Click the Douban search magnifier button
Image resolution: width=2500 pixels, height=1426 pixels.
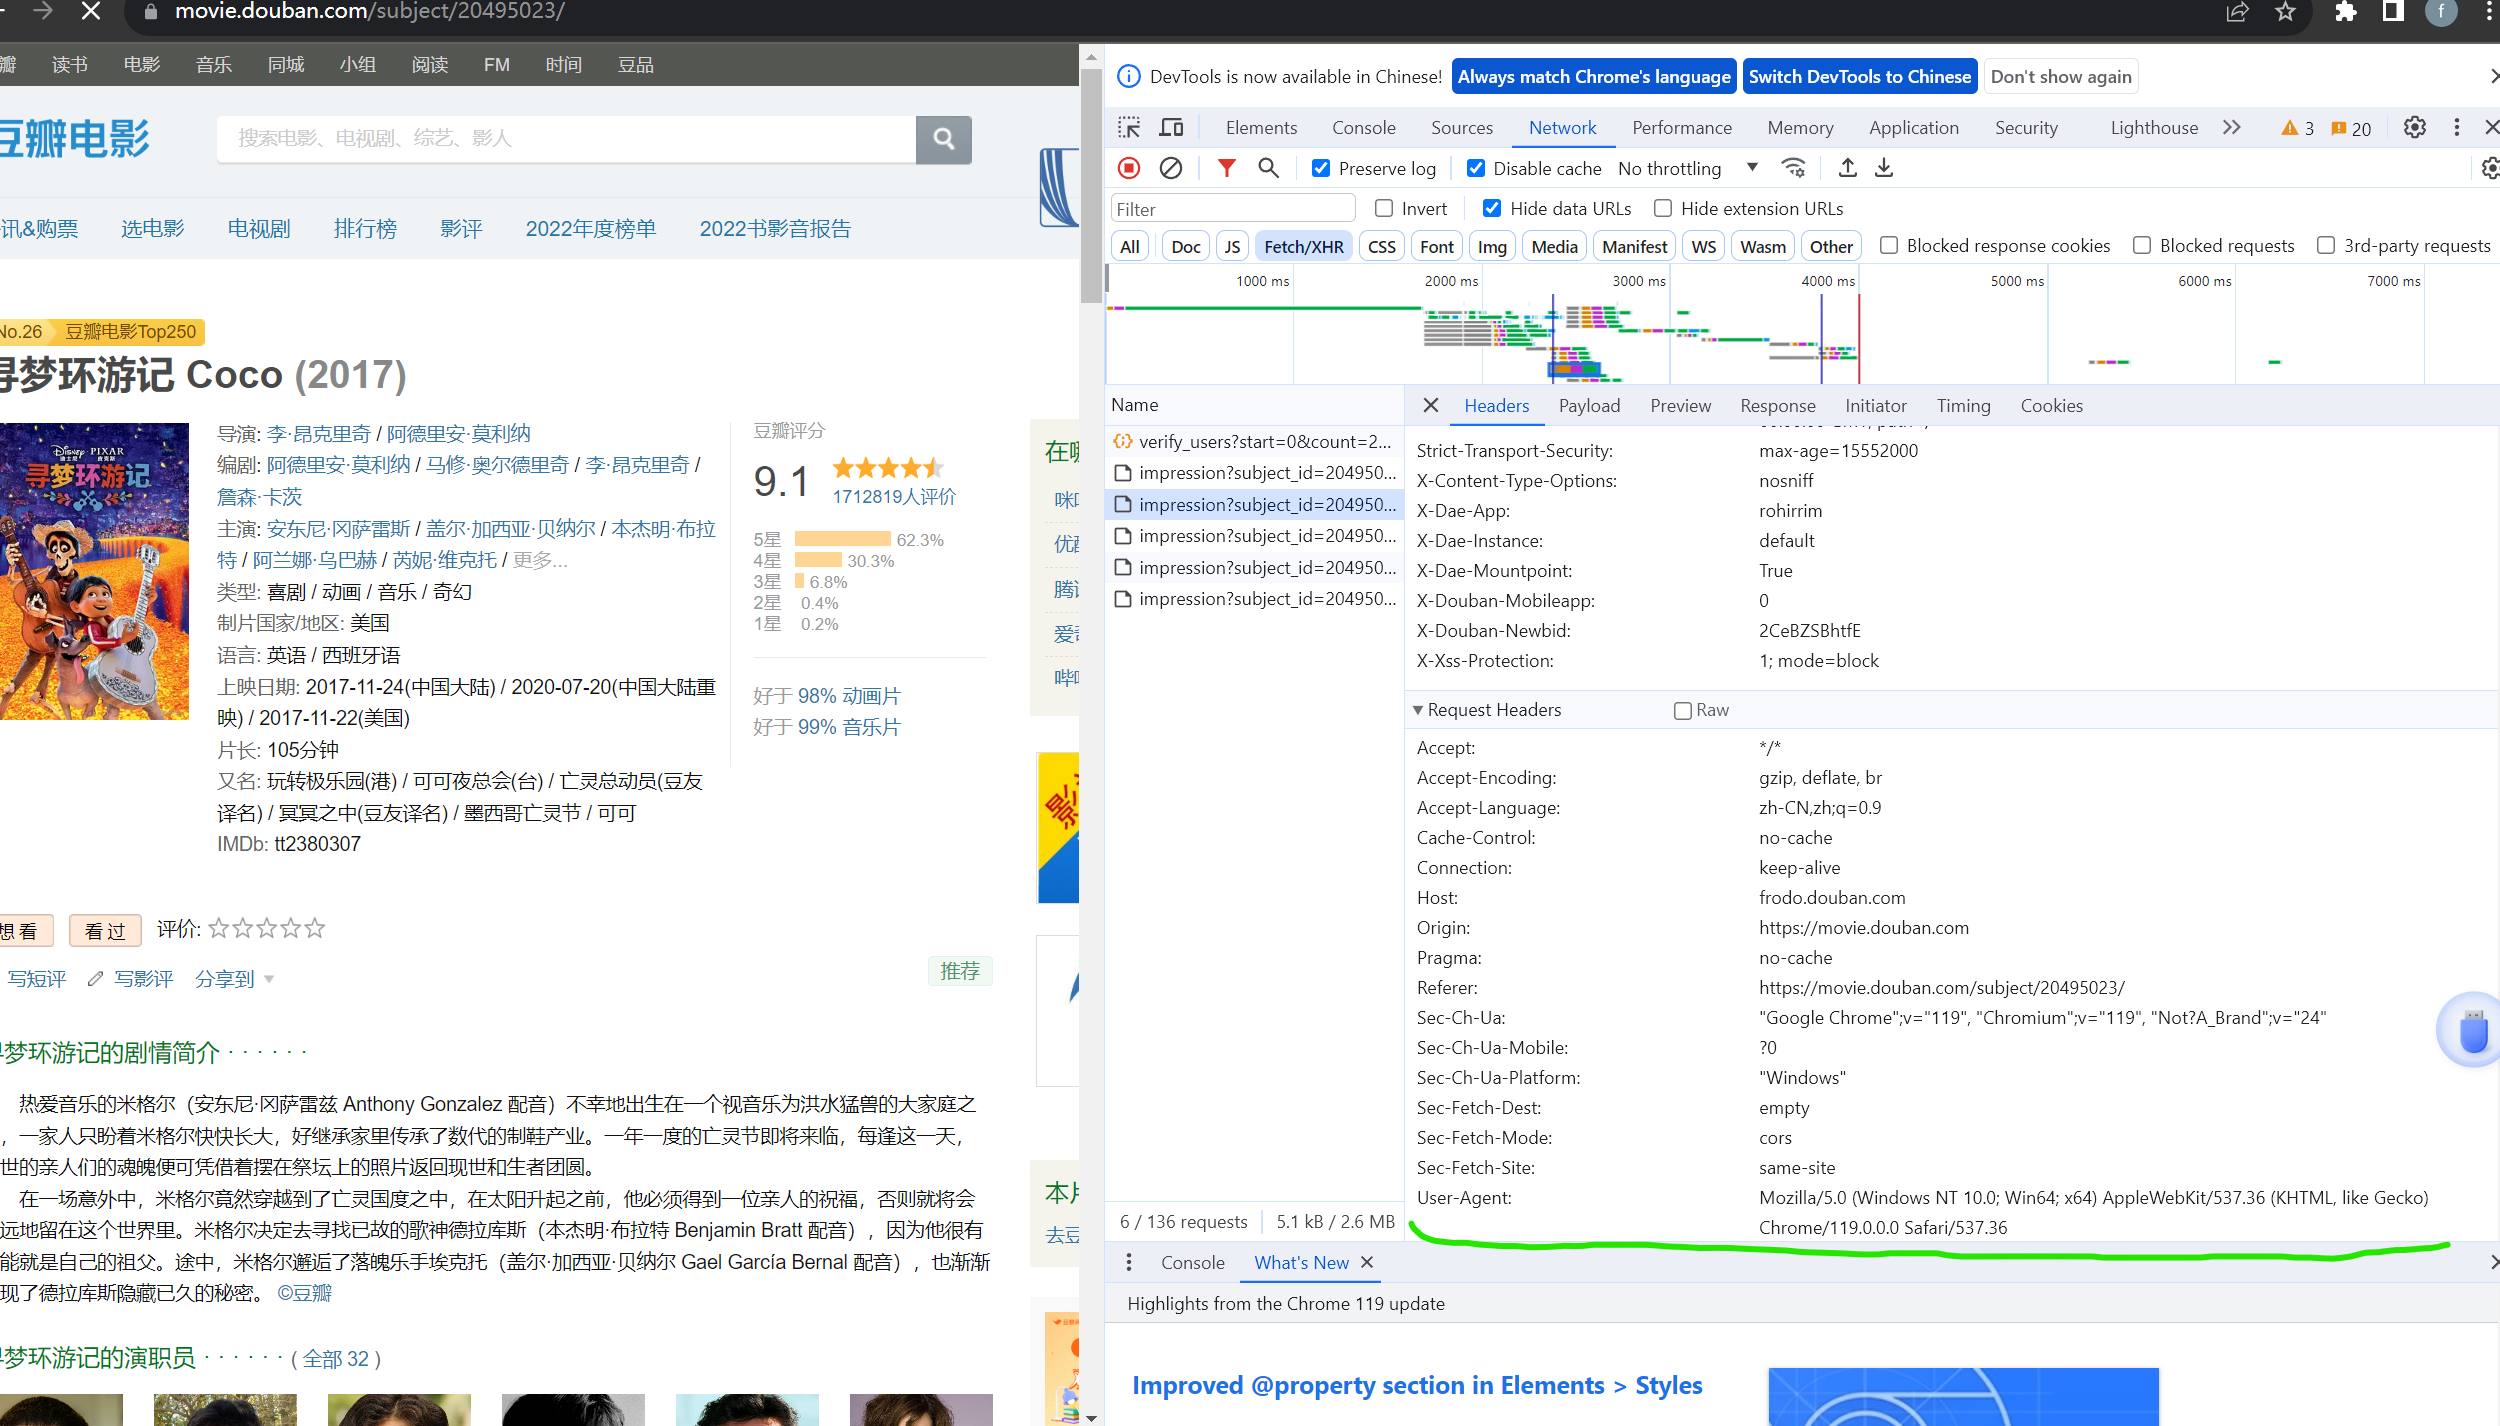(x=943, y=139)
